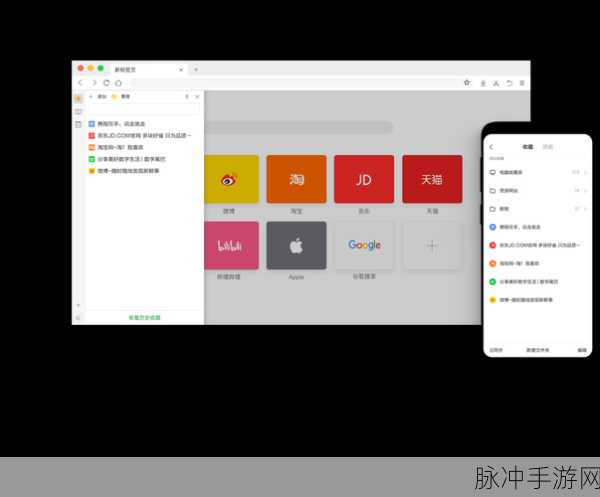
Task: Open the green-favicon bookmark in desktop sidebar
Action: tap(127, 159)
